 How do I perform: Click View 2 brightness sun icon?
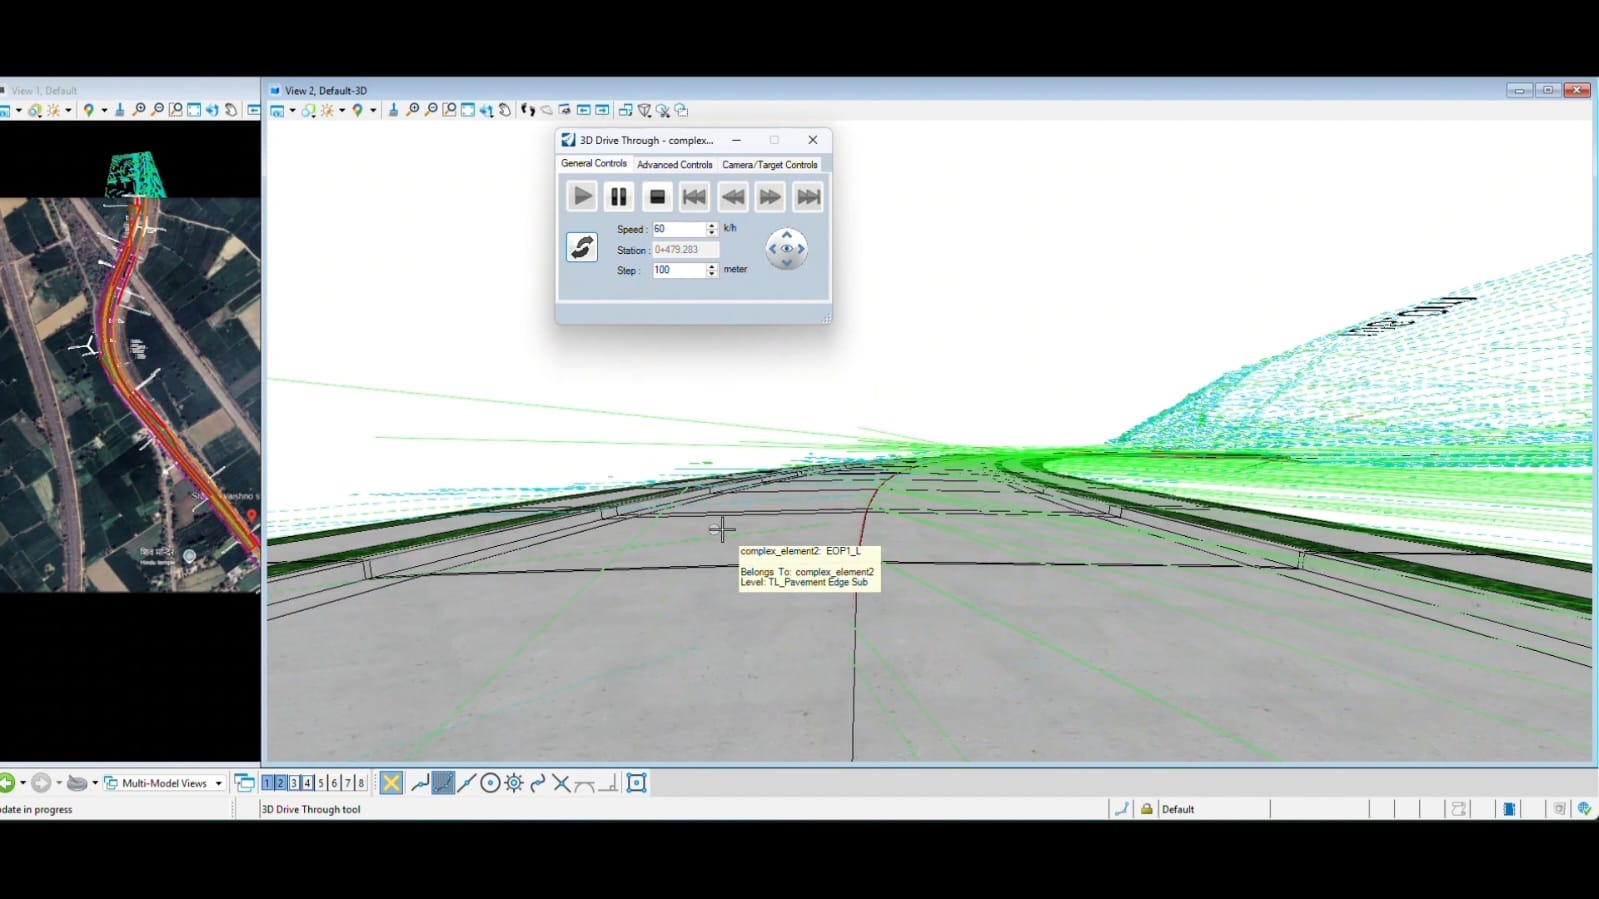click(327, 110)
